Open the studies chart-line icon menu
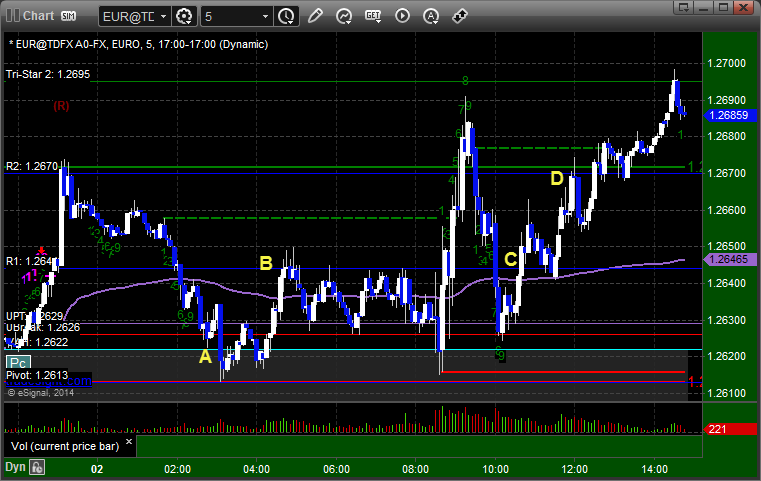Viewport: 761px width, 481px height. pos(344,17)
